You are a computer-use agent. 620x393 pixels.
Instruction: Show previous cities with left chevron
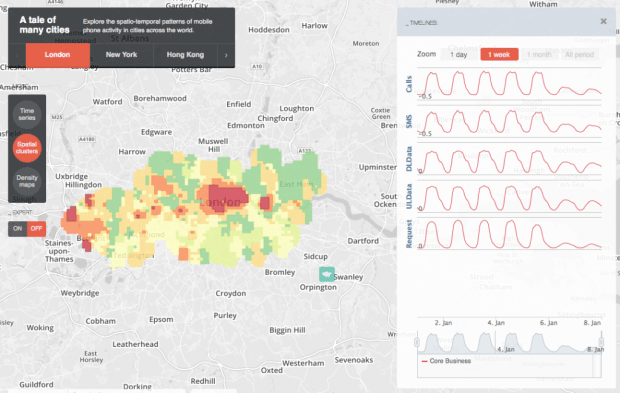(x=17, y=55)
